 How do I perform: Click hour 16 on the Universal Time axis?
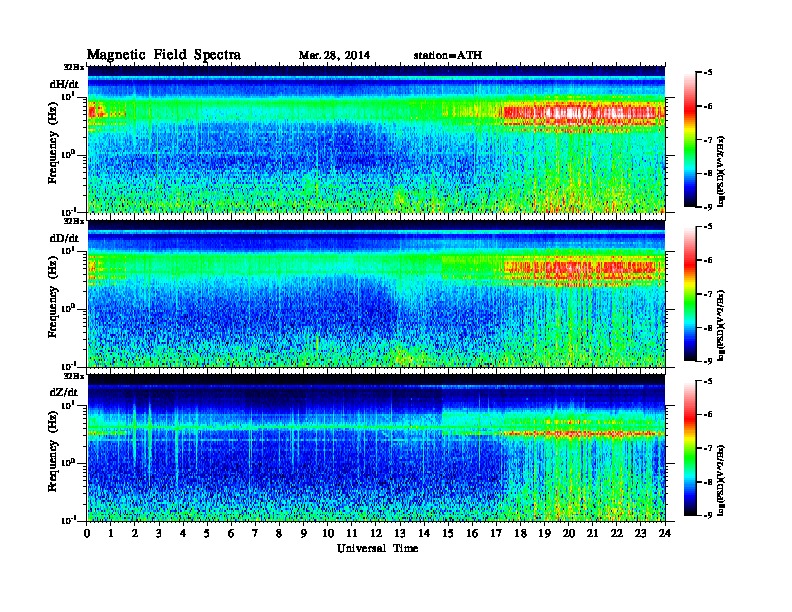point(472,533)
